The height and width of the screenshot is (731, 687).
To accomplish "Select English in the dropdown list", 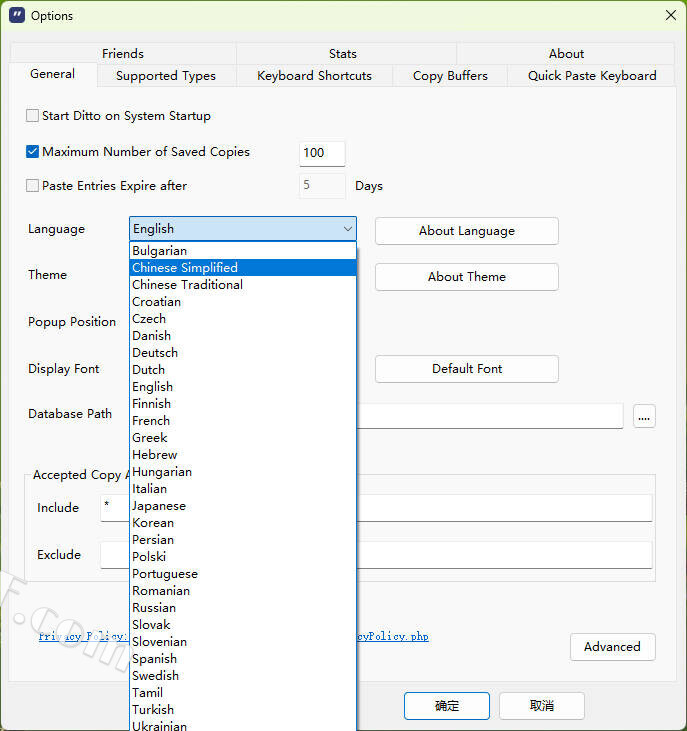I will (x=243, y=387).
